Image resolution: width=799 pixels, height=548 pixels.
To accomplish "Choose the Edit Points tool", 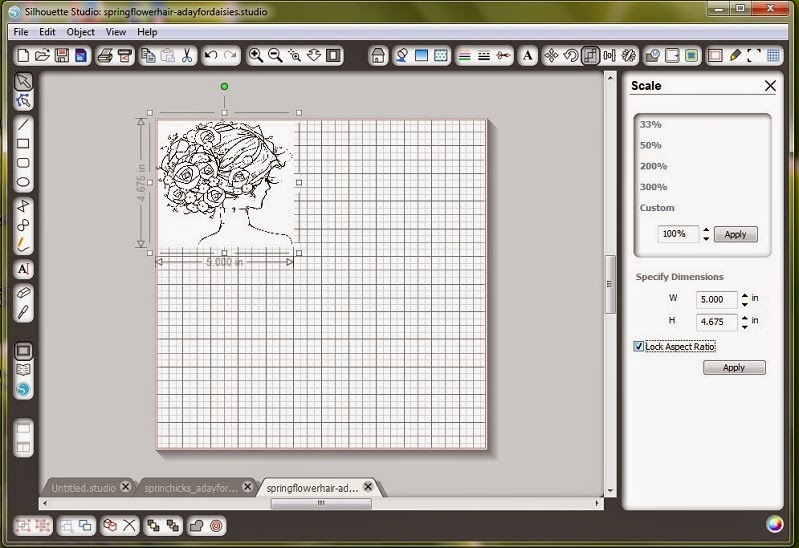I will 23,101.
